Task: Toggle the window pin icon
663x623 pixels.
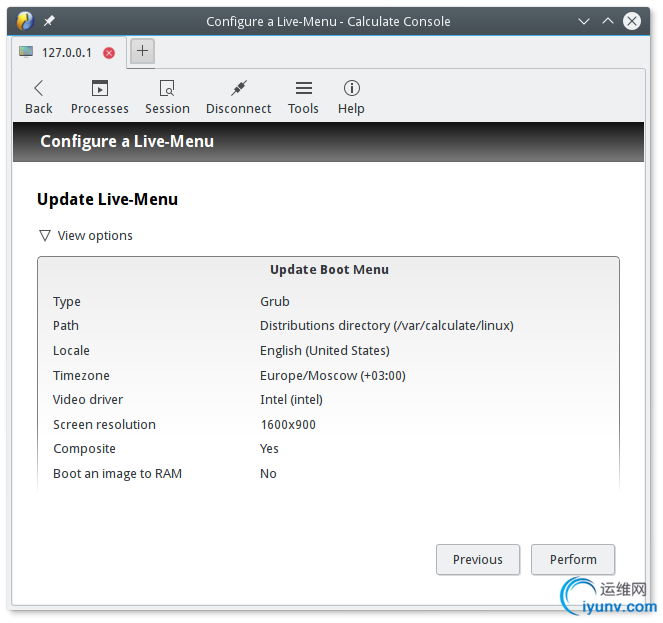Action: click(x=49, y=21)
